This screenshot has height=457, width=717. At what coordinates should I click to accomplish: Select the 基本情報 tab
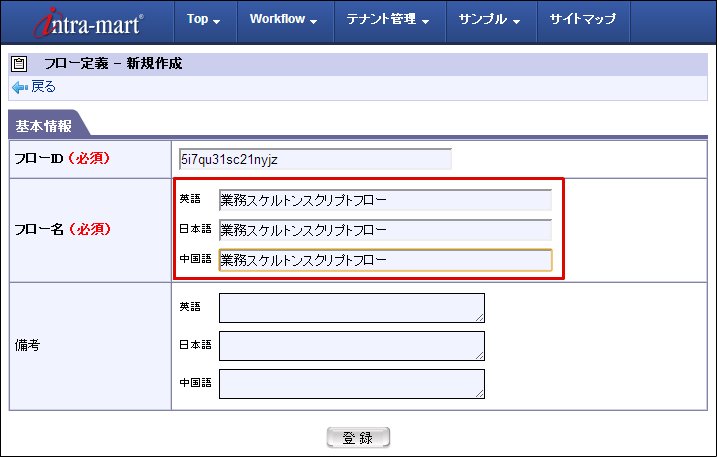[44, 126]
